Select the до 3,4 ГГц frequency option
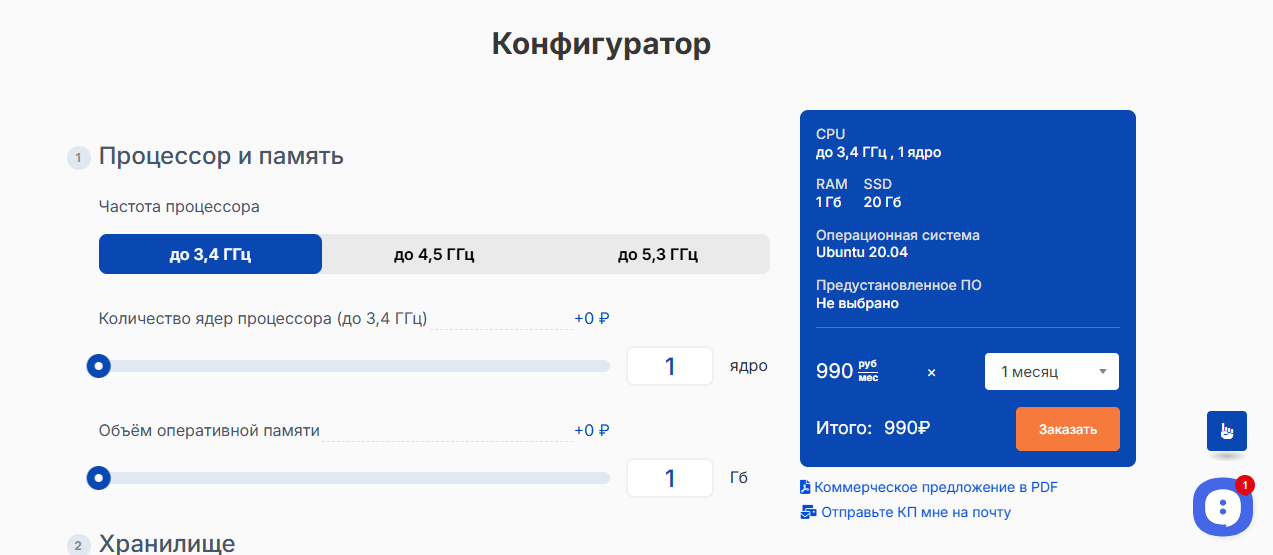 210,254
